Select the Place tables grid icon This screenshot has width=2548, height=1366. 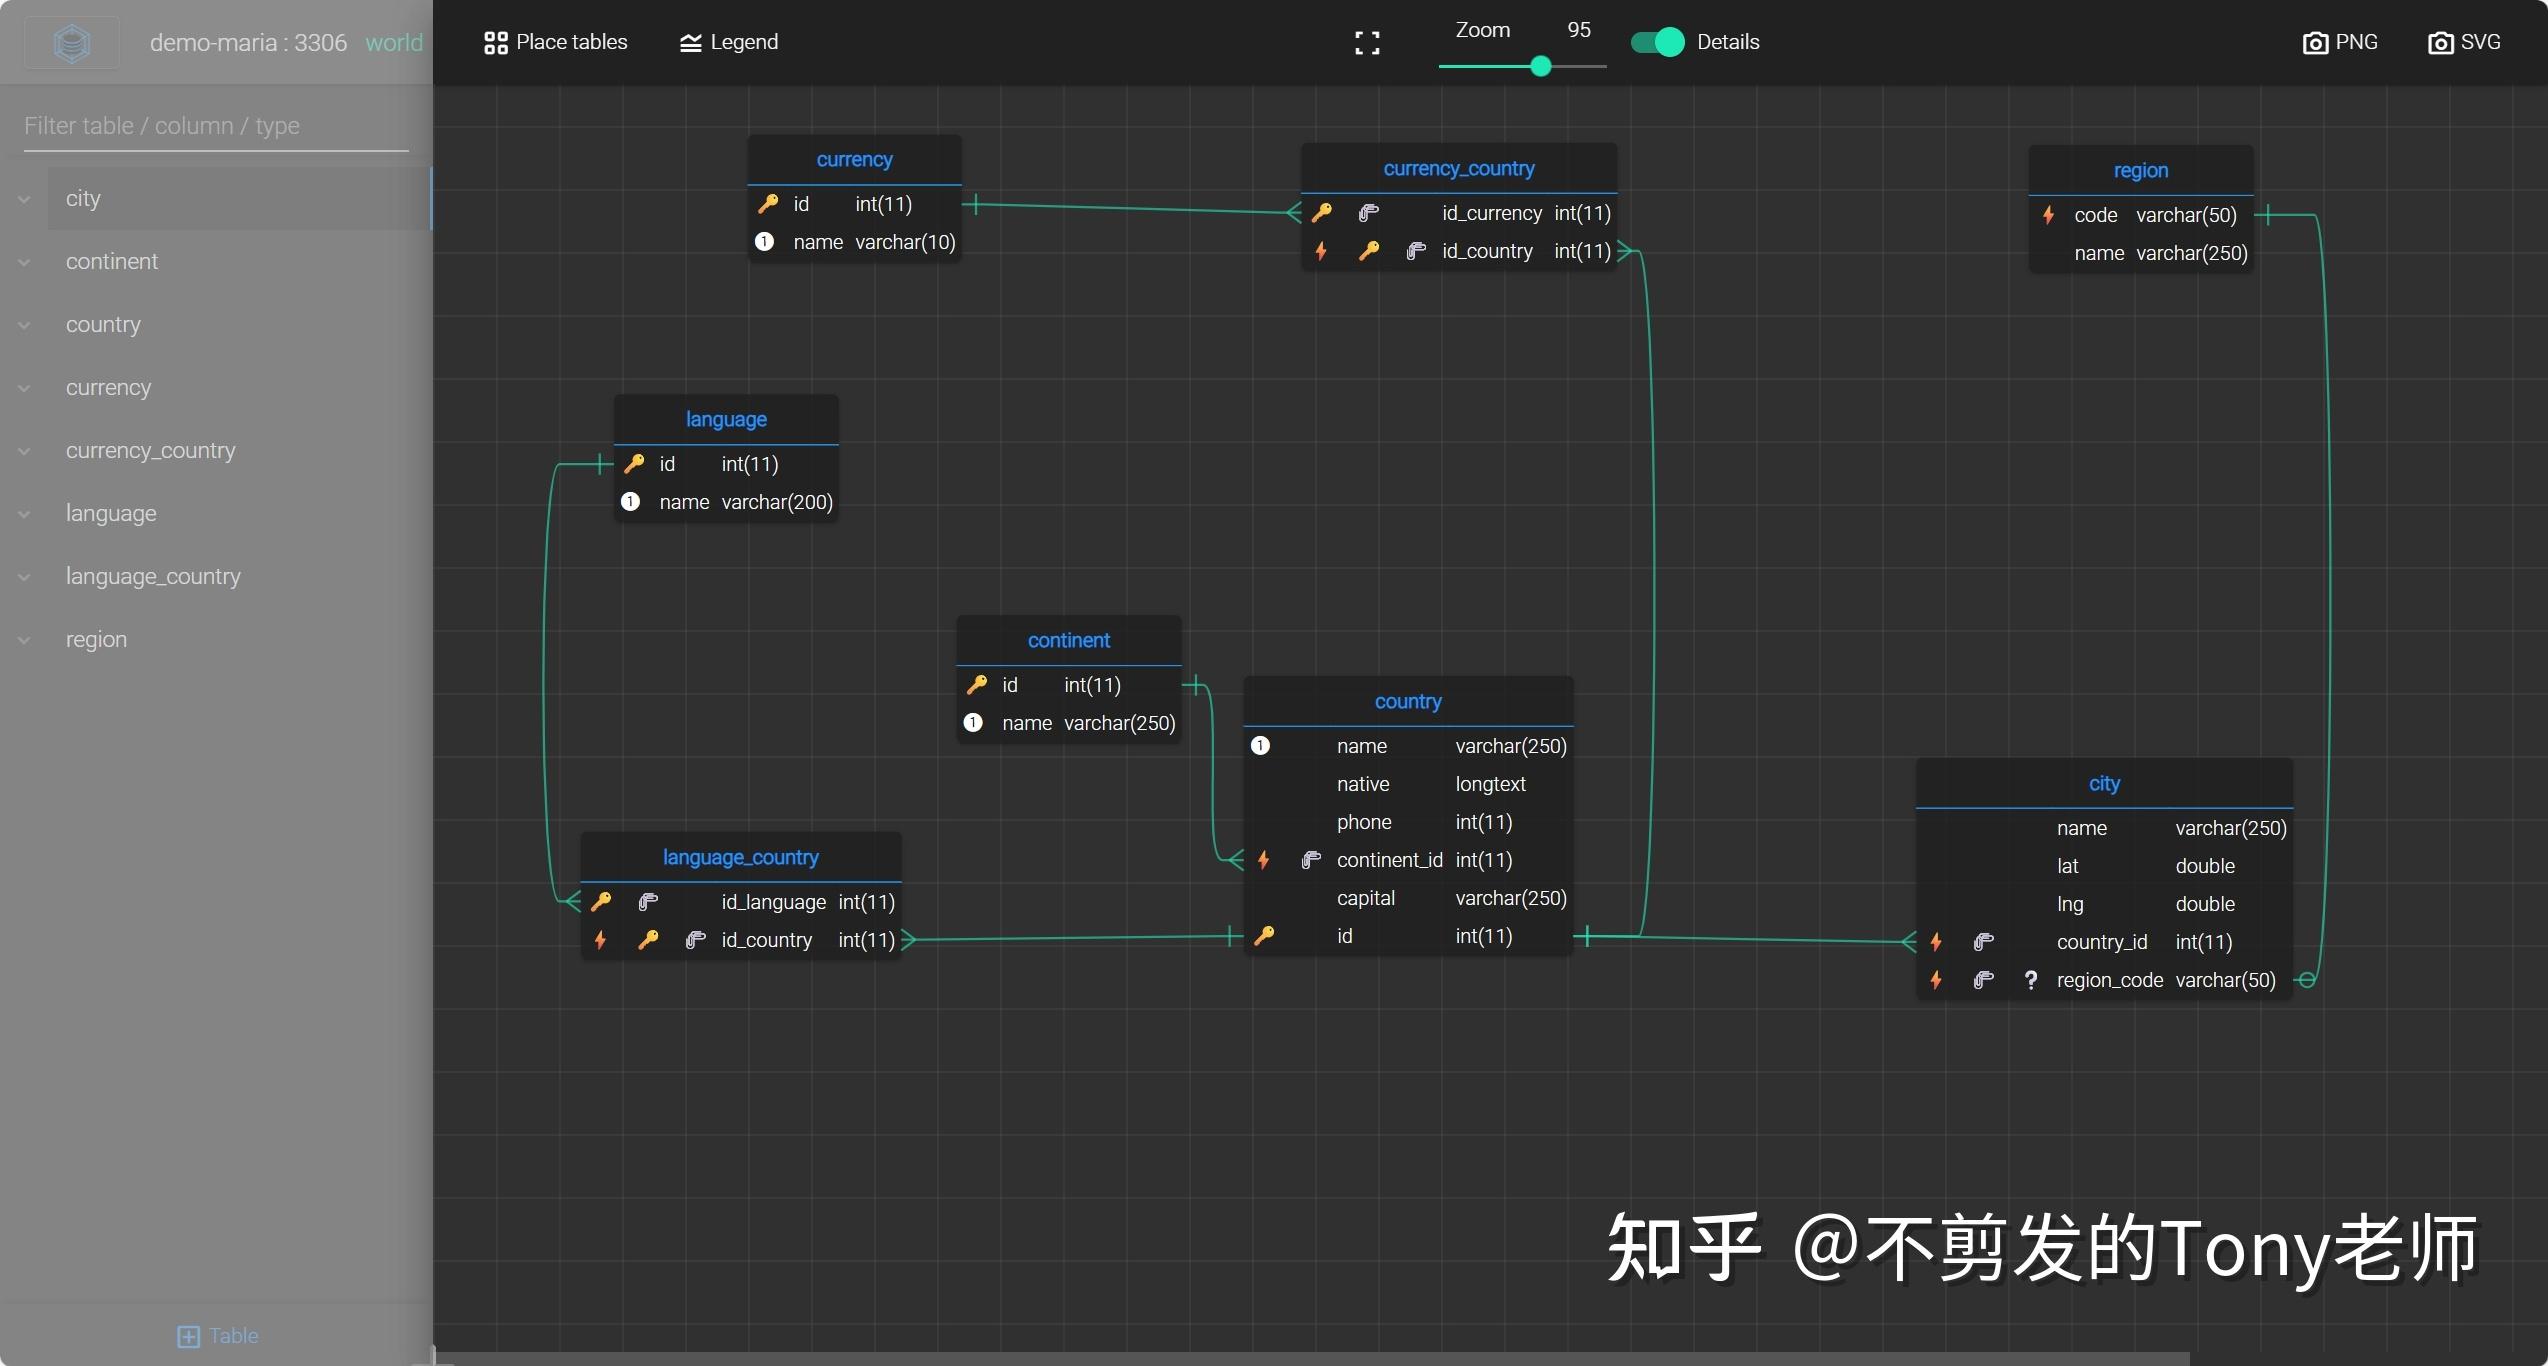click(x=497, y=42)
